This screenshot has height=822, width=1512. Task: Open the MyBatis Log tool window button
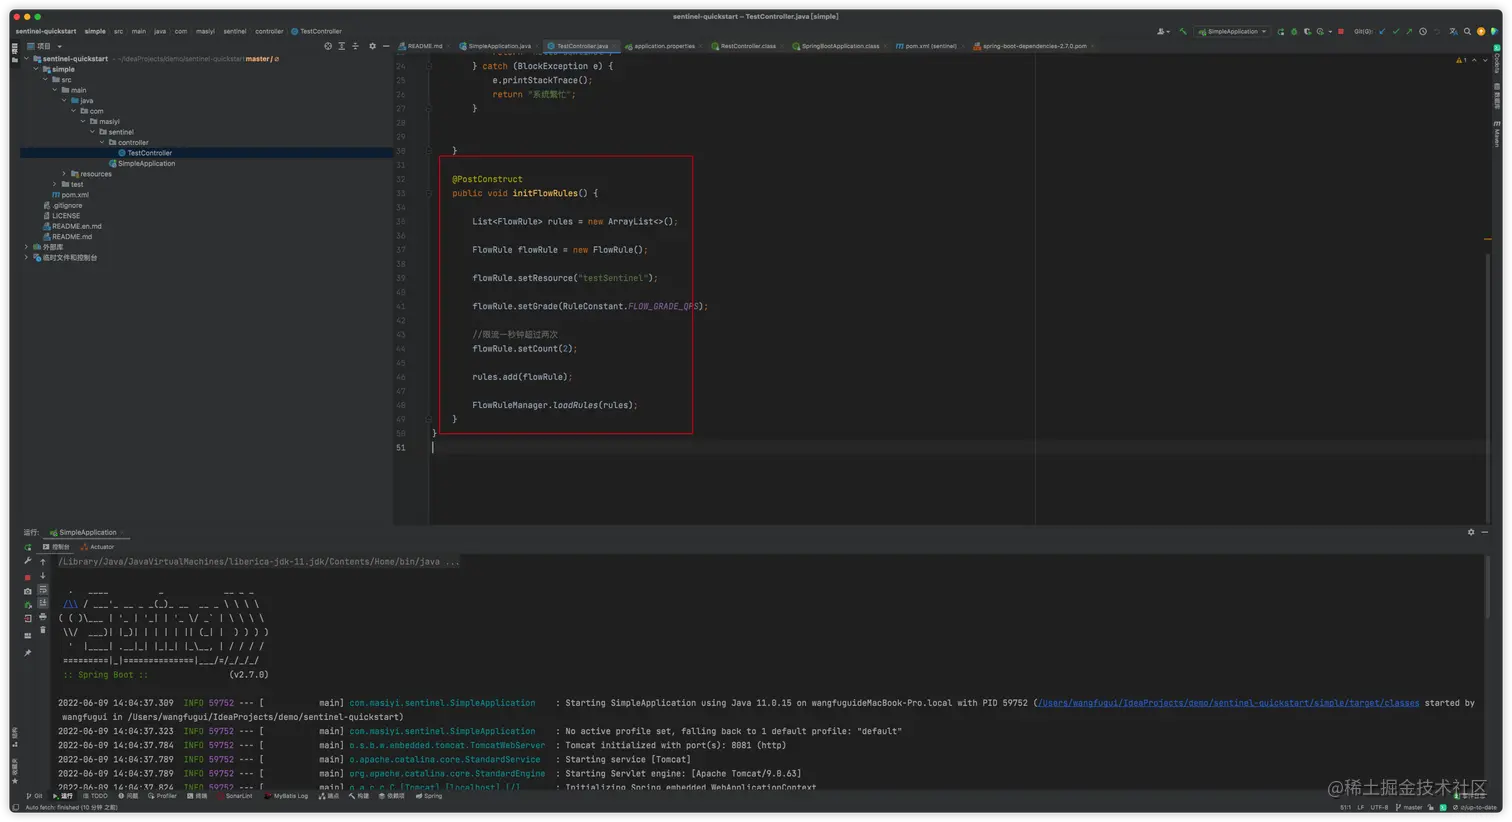(x=288, y=796)
